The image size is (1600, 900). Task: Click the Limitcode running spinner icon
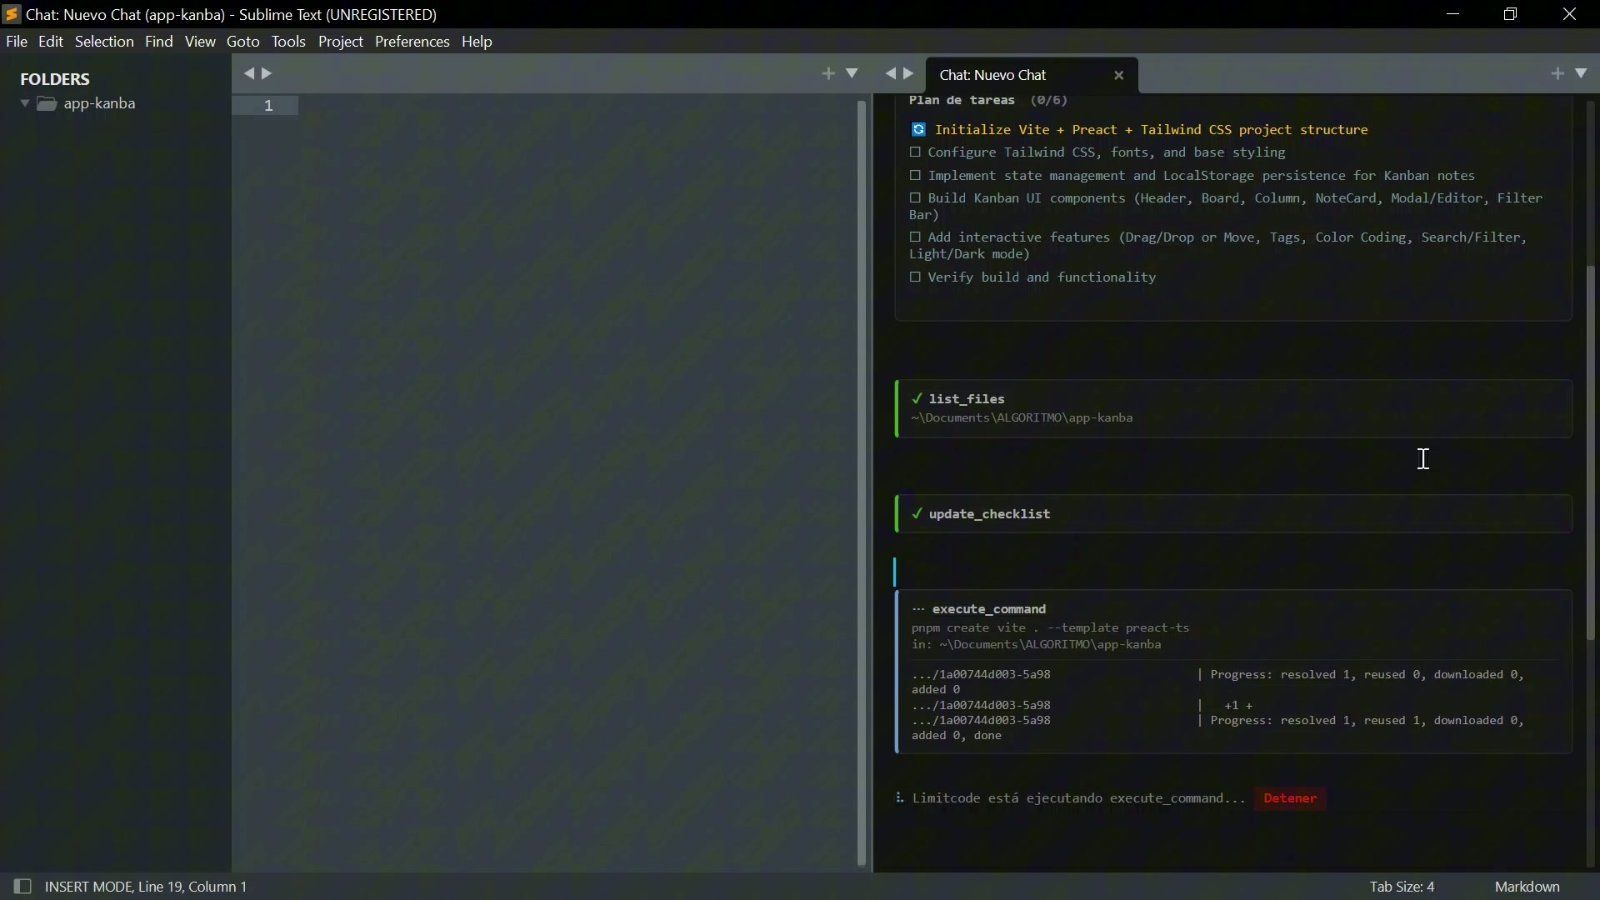coord(900,797)
